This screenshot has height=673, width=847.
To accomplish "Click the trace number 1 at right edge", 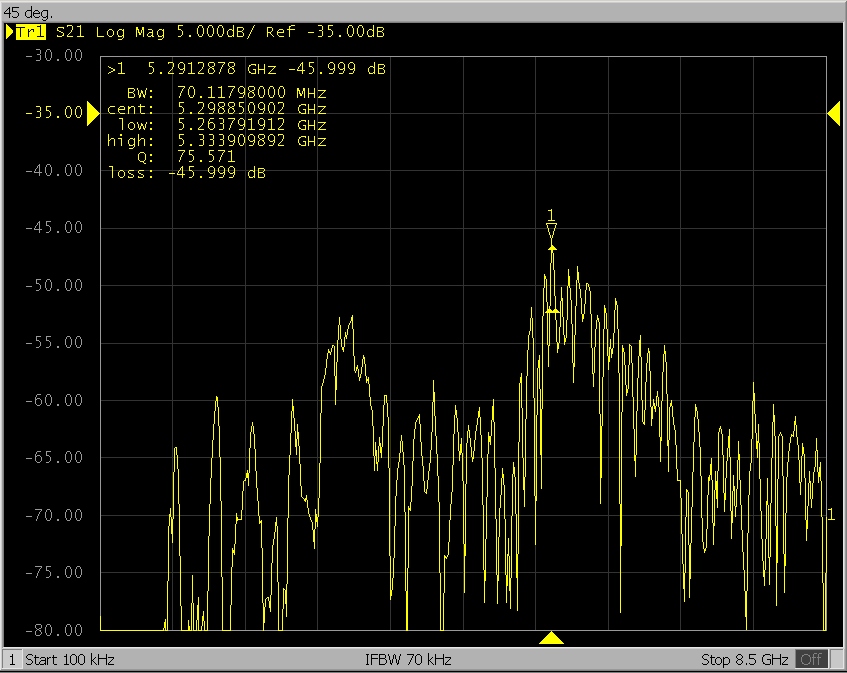I will [x=831, y=514].
